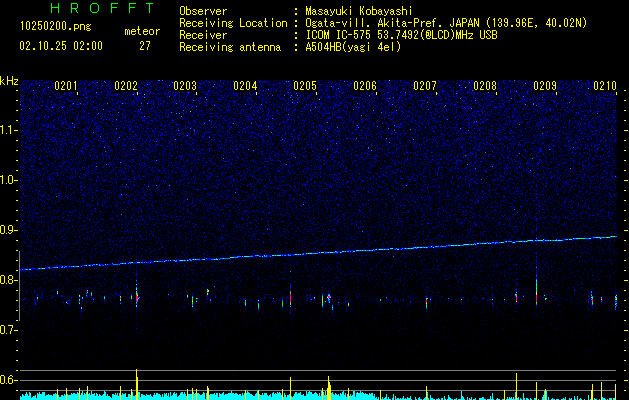Click the location text Ogata-vill. Akita-Pref. JAPAN

coord(392,23)
